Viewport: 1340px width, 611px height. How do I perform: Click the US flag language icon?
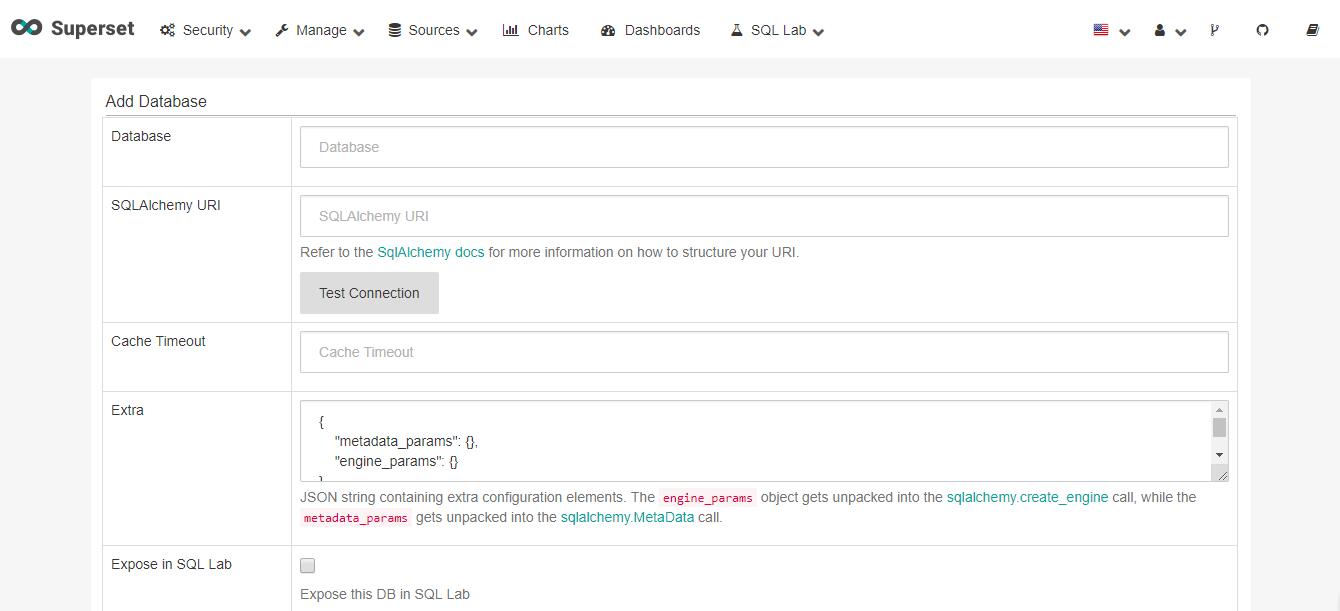point(1101,30)
